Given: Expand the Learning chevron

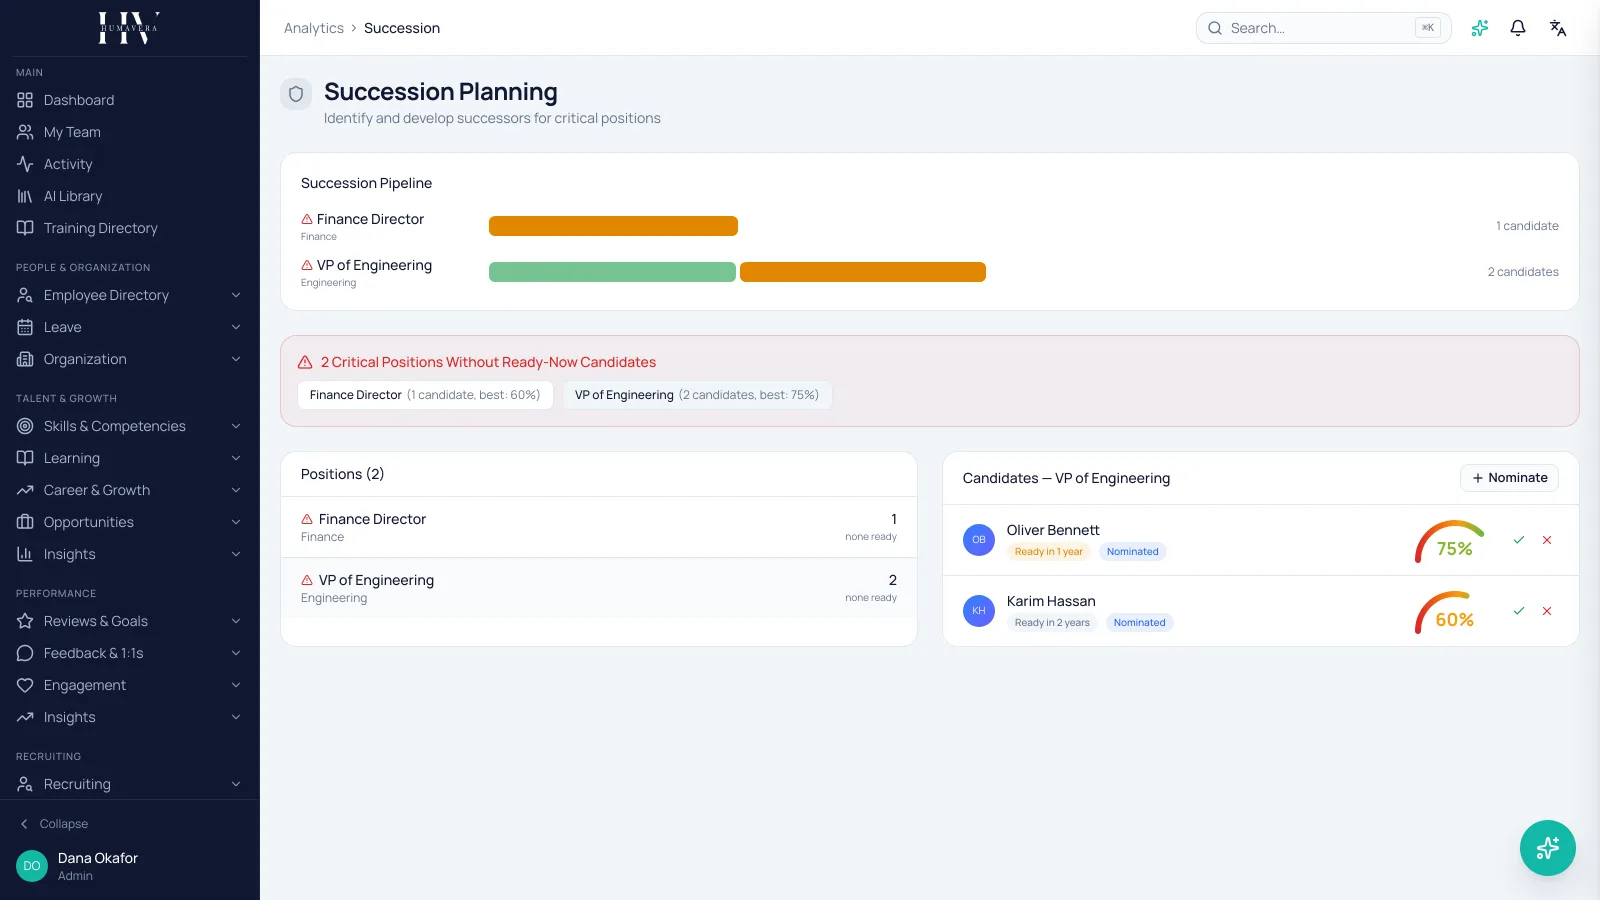Looking at the screenshot, I should (236, 458).
